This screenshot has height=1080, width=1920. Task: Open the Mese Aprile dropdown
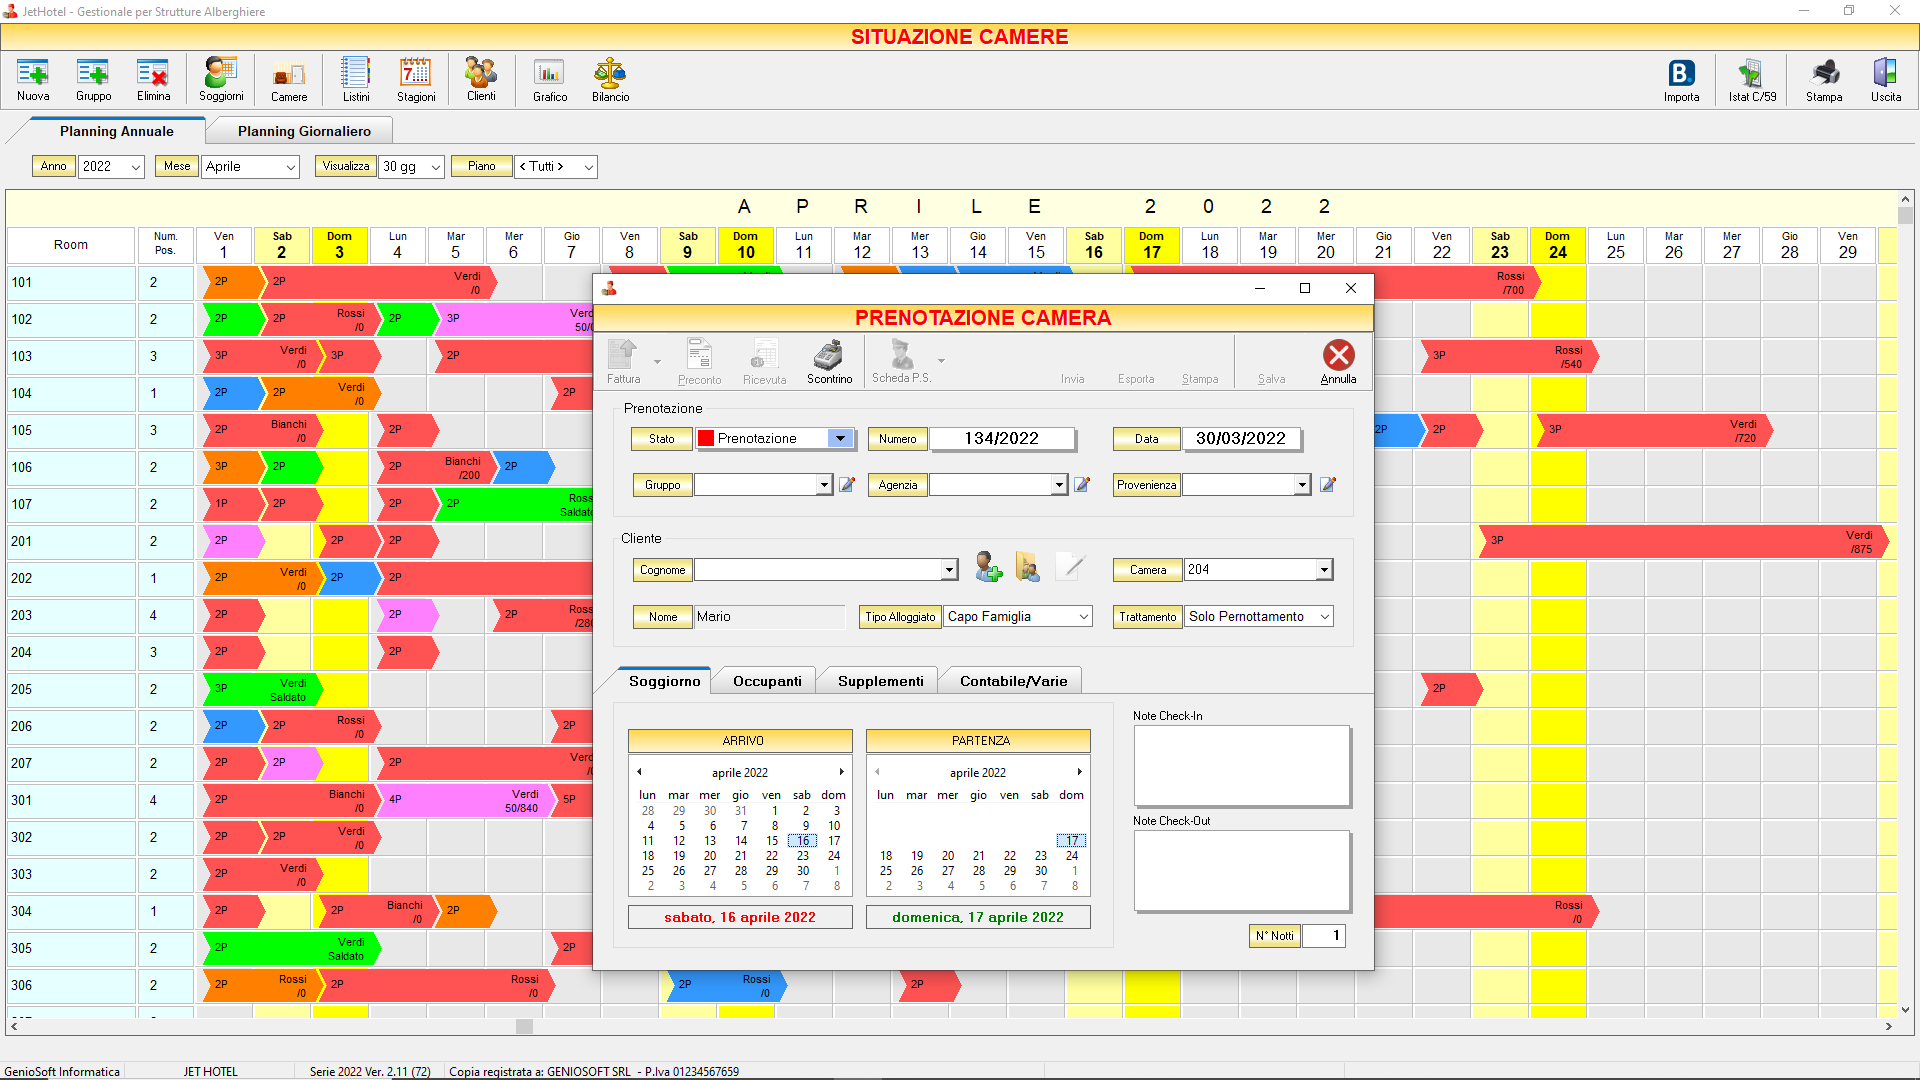pos(291,167)
